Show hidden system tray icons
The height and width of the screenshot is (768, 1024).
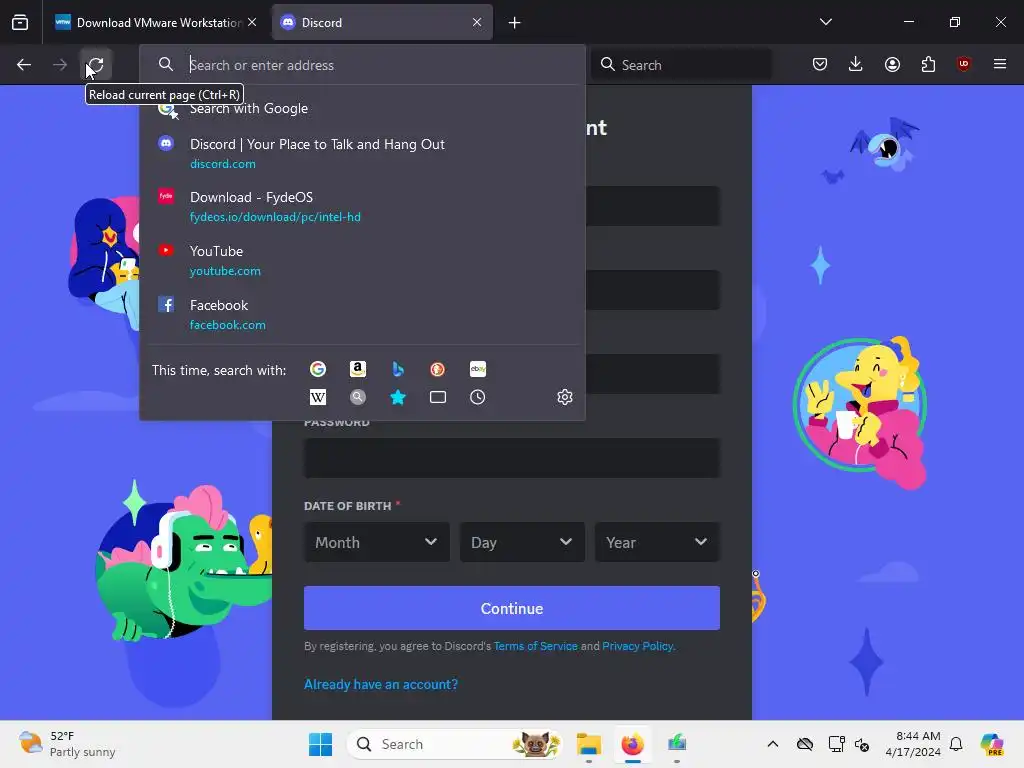coord(773,744)
